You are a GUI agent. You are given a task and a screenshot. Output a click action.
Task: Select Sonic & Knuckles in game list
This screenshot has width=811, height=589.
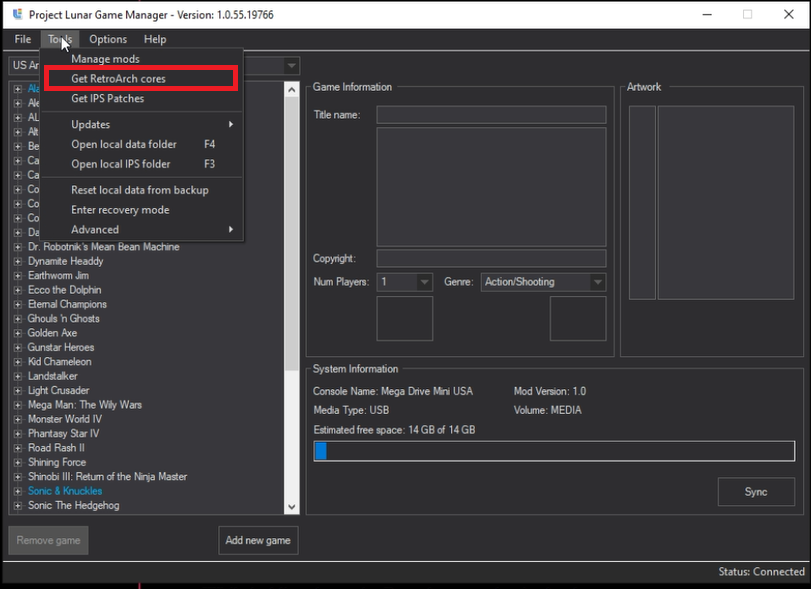coord(65,491)
